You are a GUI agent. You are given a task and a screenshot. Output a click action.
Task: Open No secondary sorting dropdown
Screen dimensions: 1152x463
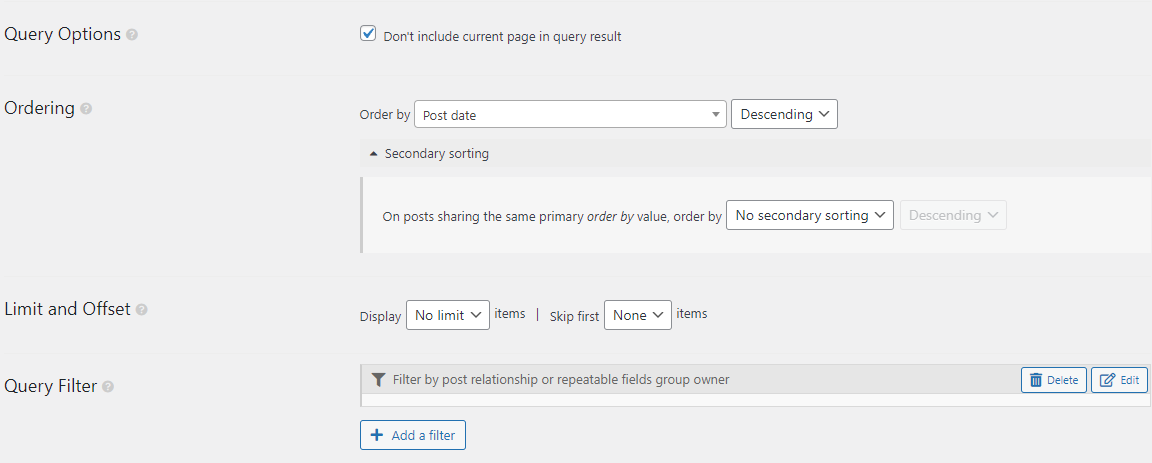click(x=810, y=215)
